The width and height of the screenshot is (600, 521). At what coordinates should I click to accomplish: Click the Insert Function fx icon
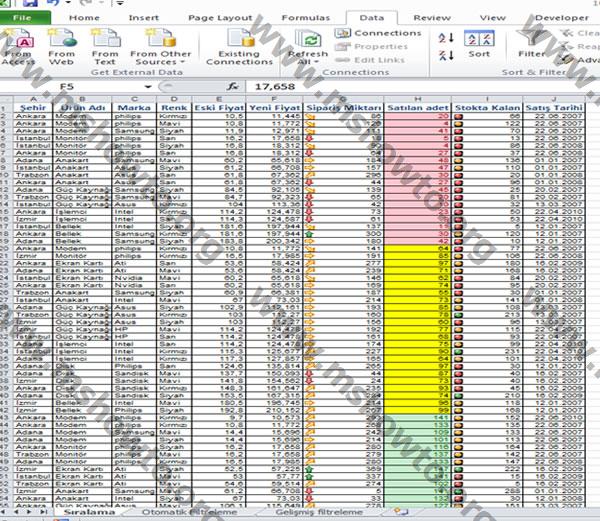[x=232, y=87]
